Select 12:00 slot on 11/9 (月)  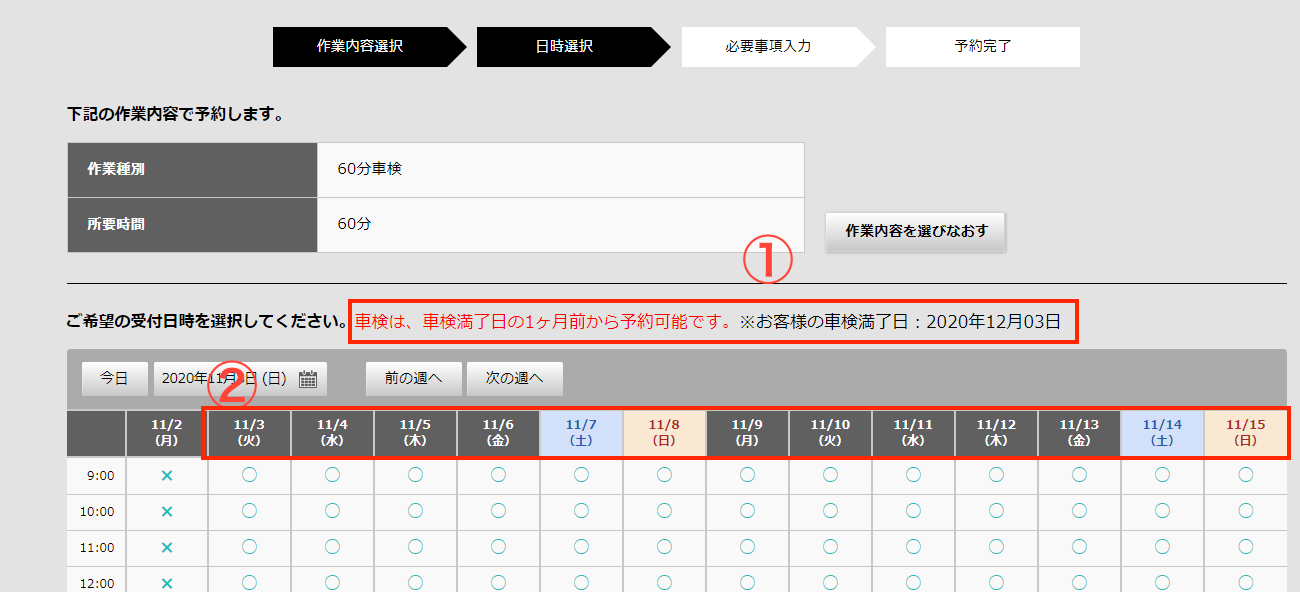point(747,583)
